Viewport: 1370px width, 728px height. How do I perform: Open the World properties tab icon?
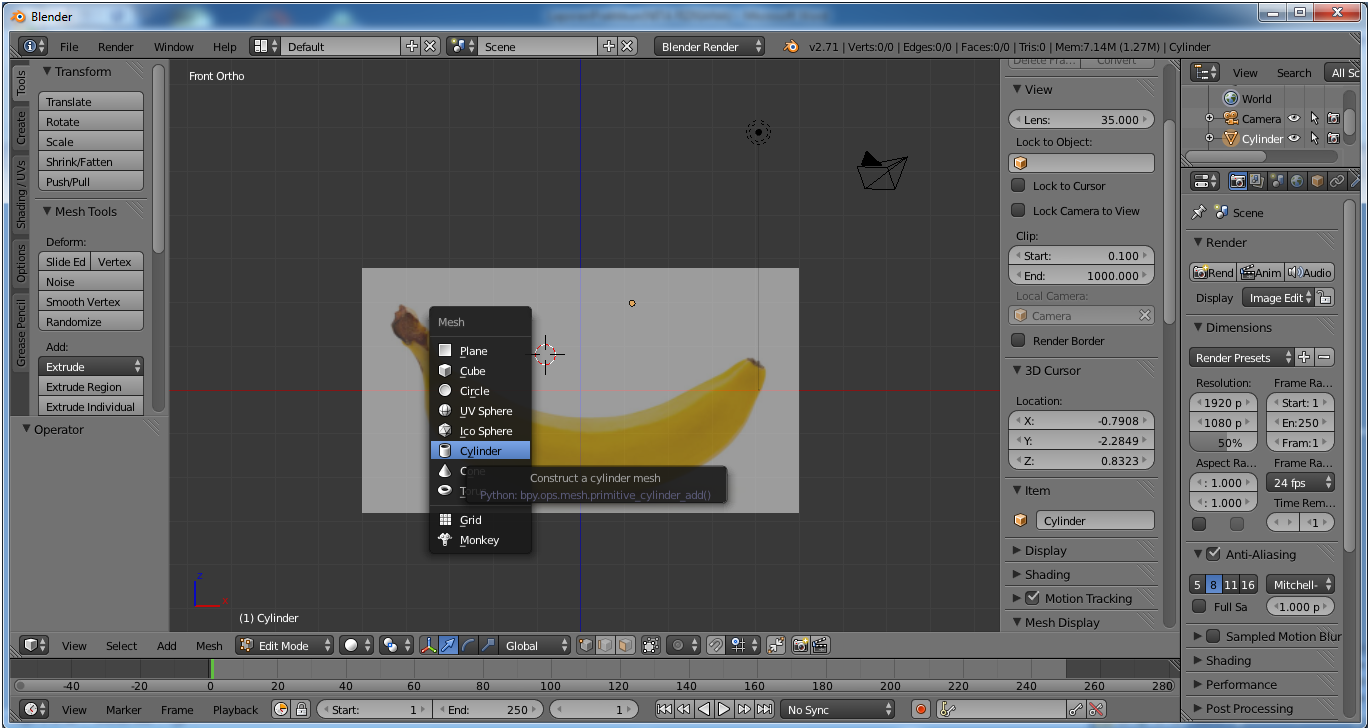(1297, 181)
